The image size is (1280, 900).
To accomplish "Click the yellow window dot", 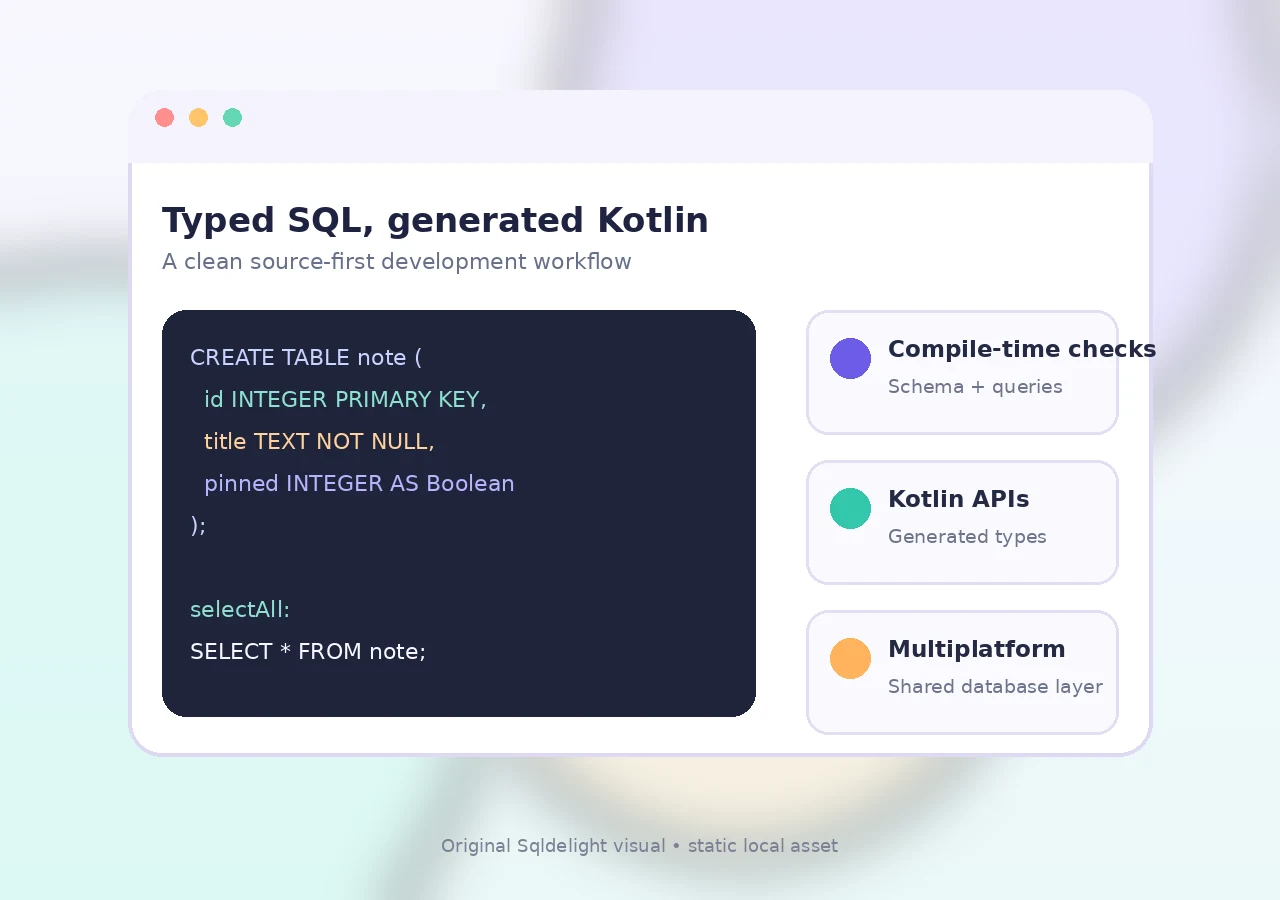I will coord(199,118).
